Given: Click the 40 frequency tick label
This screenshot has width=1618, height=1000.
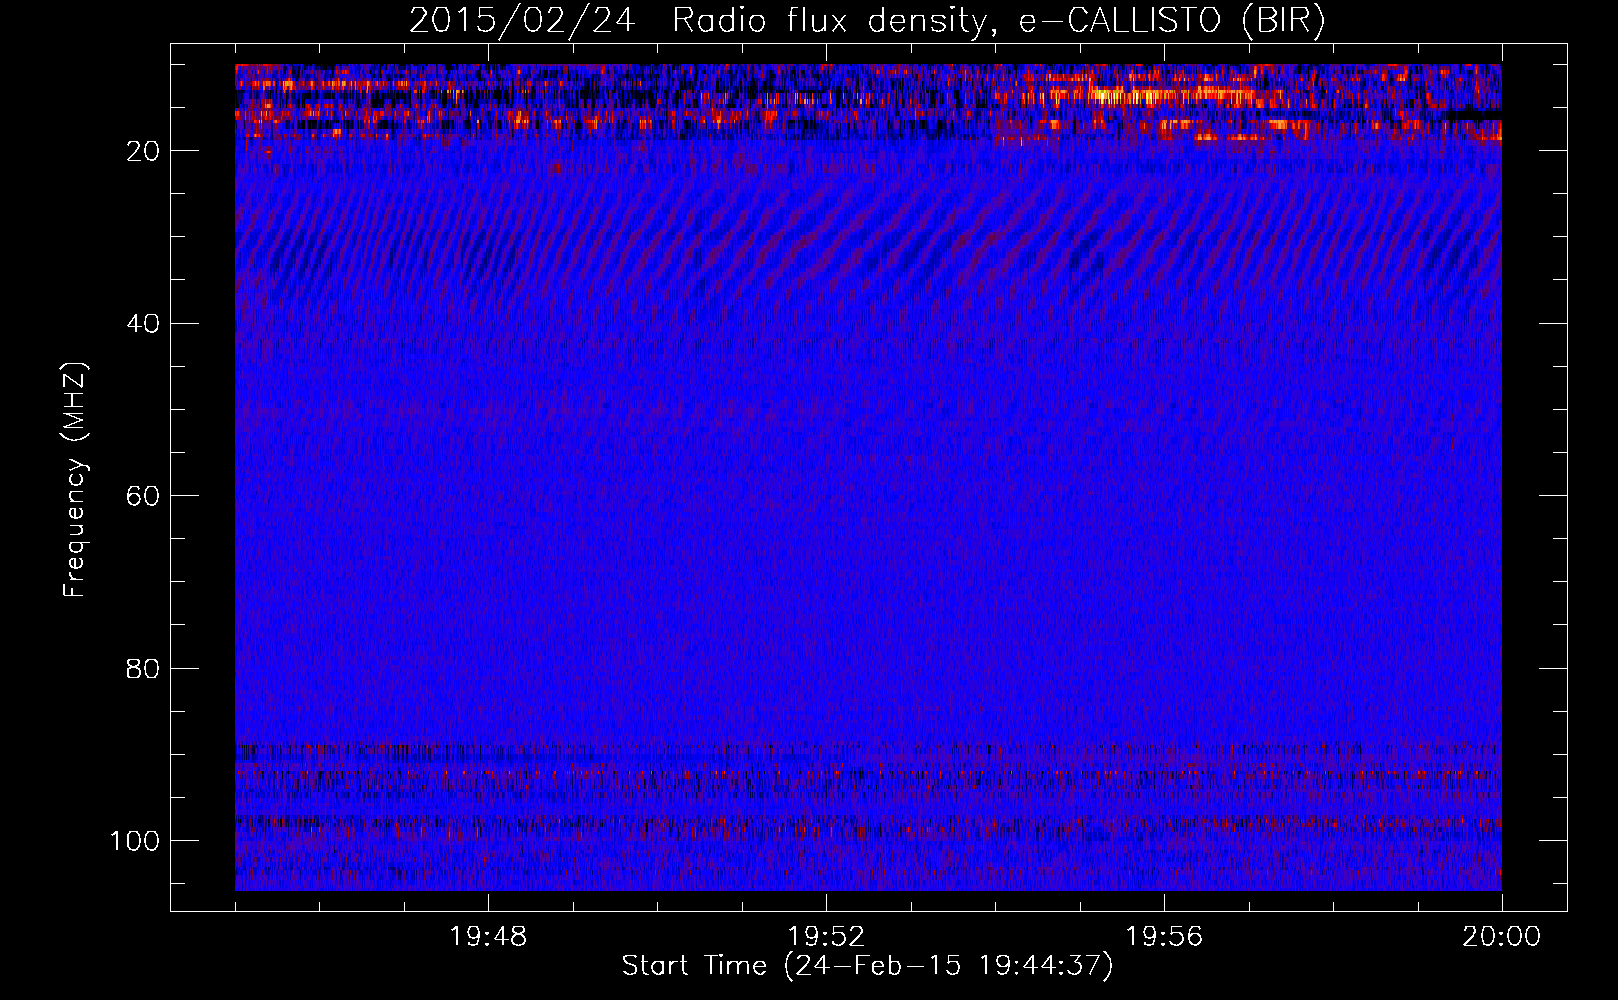Looking at the screenshot, I should pos(143,324).
